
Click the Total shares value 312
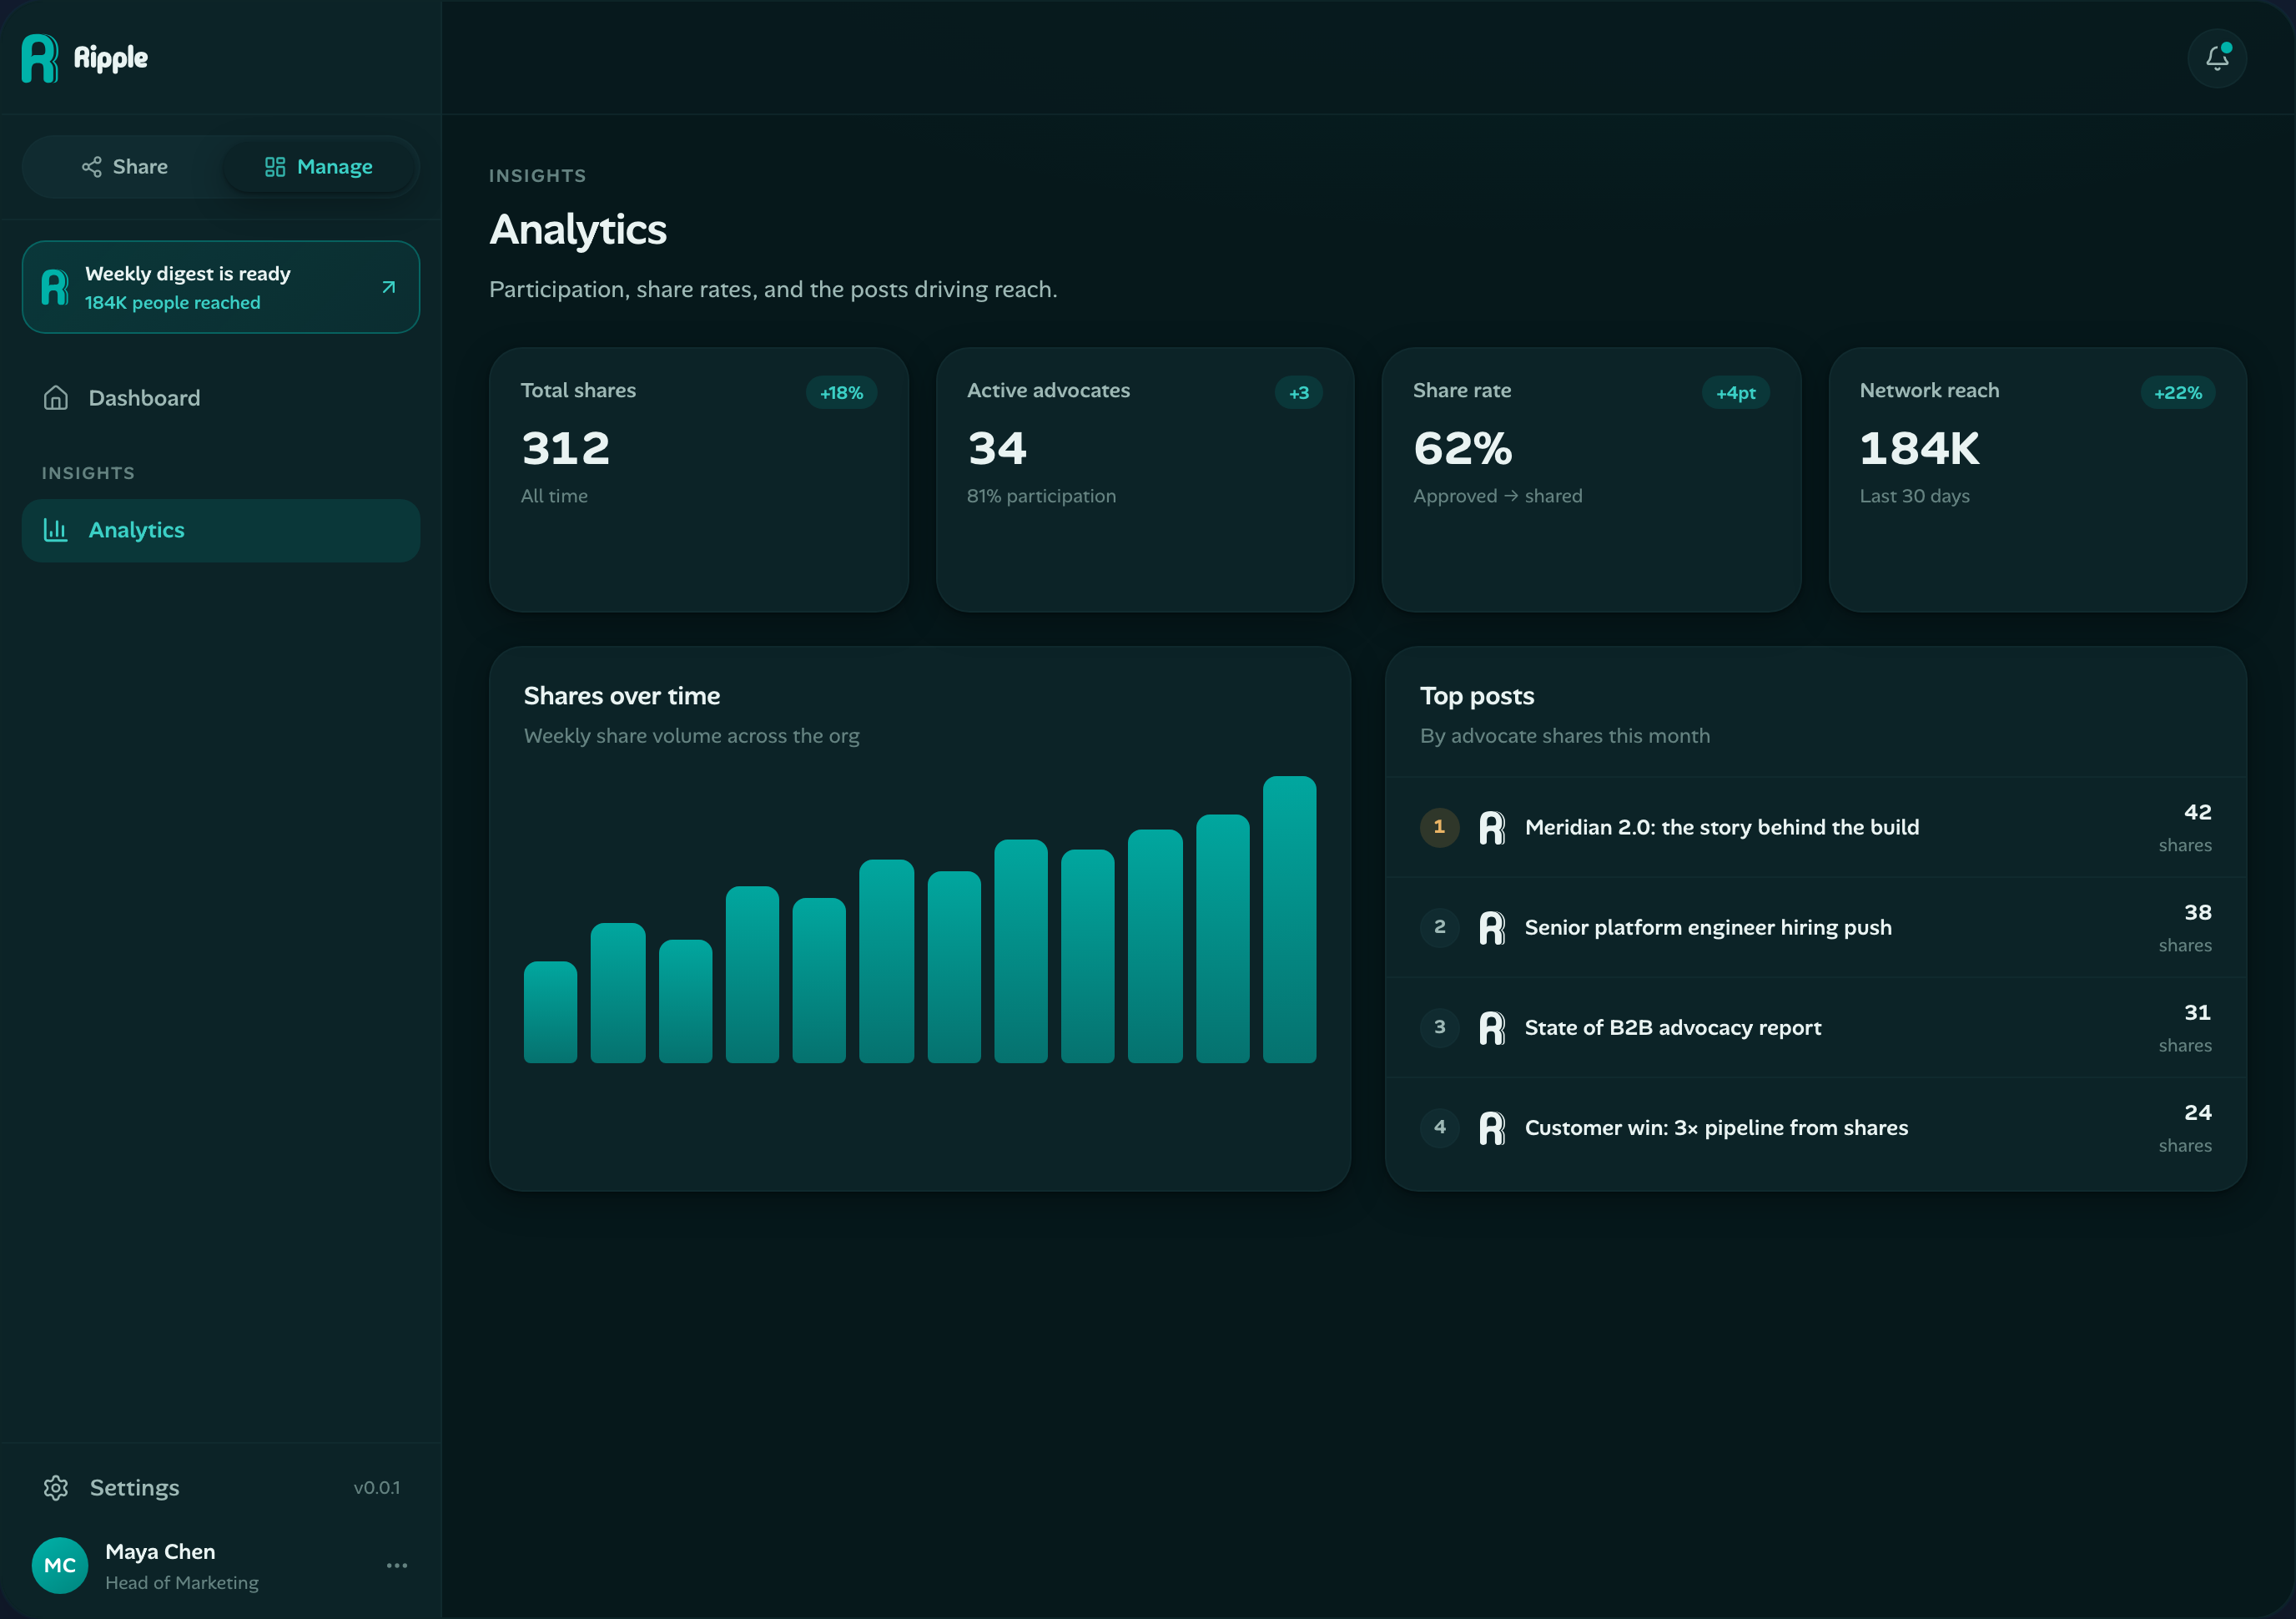click(x=566, y=448)
